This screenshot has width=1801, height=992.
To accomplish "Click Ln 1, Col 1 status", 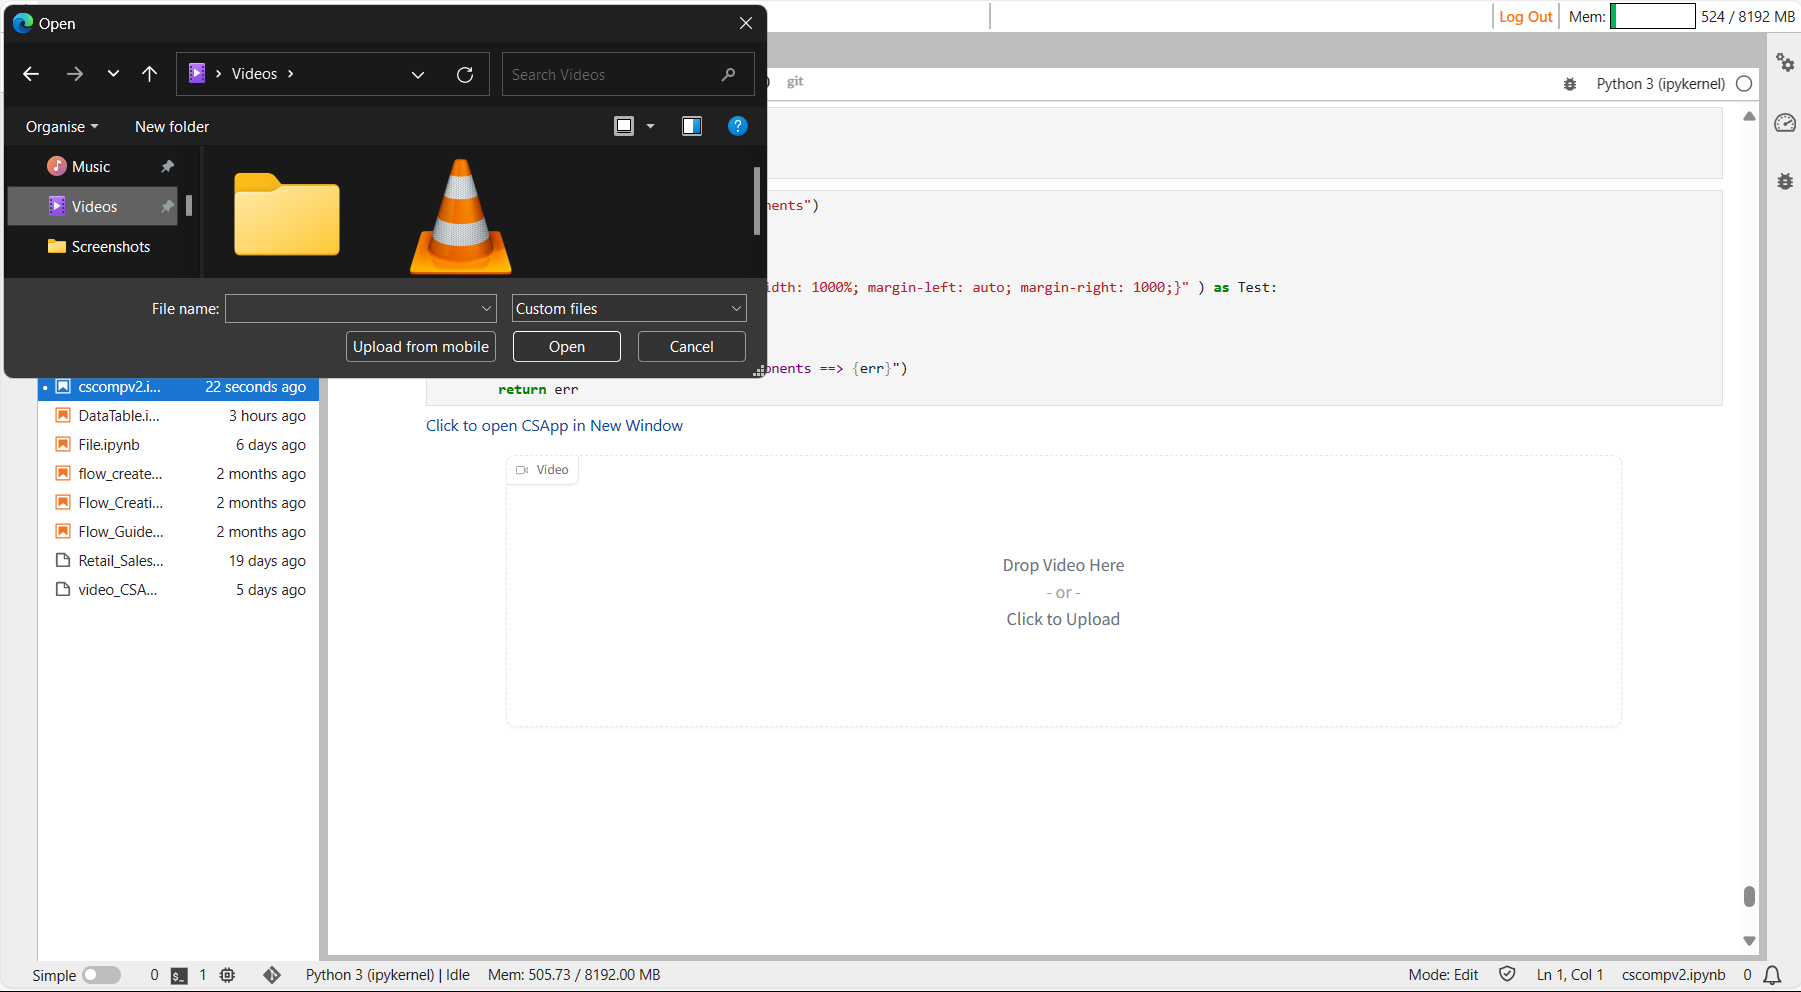I will (1570, 975).
